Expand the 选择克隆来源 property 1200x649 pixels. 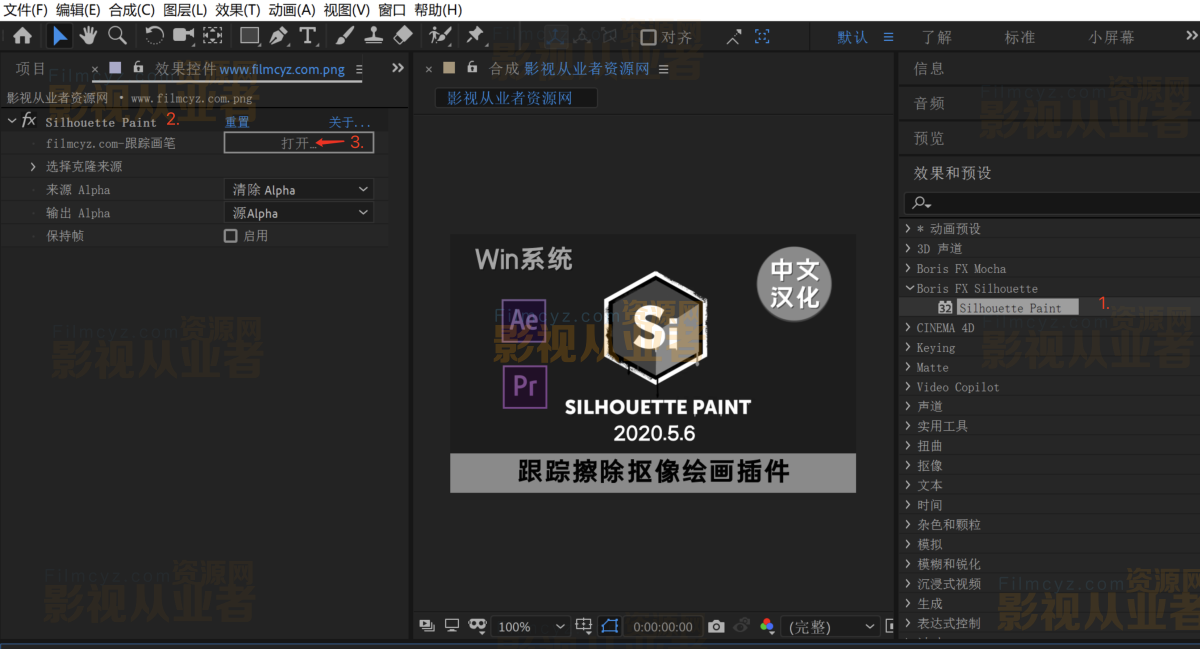click(x=33, y=166)
